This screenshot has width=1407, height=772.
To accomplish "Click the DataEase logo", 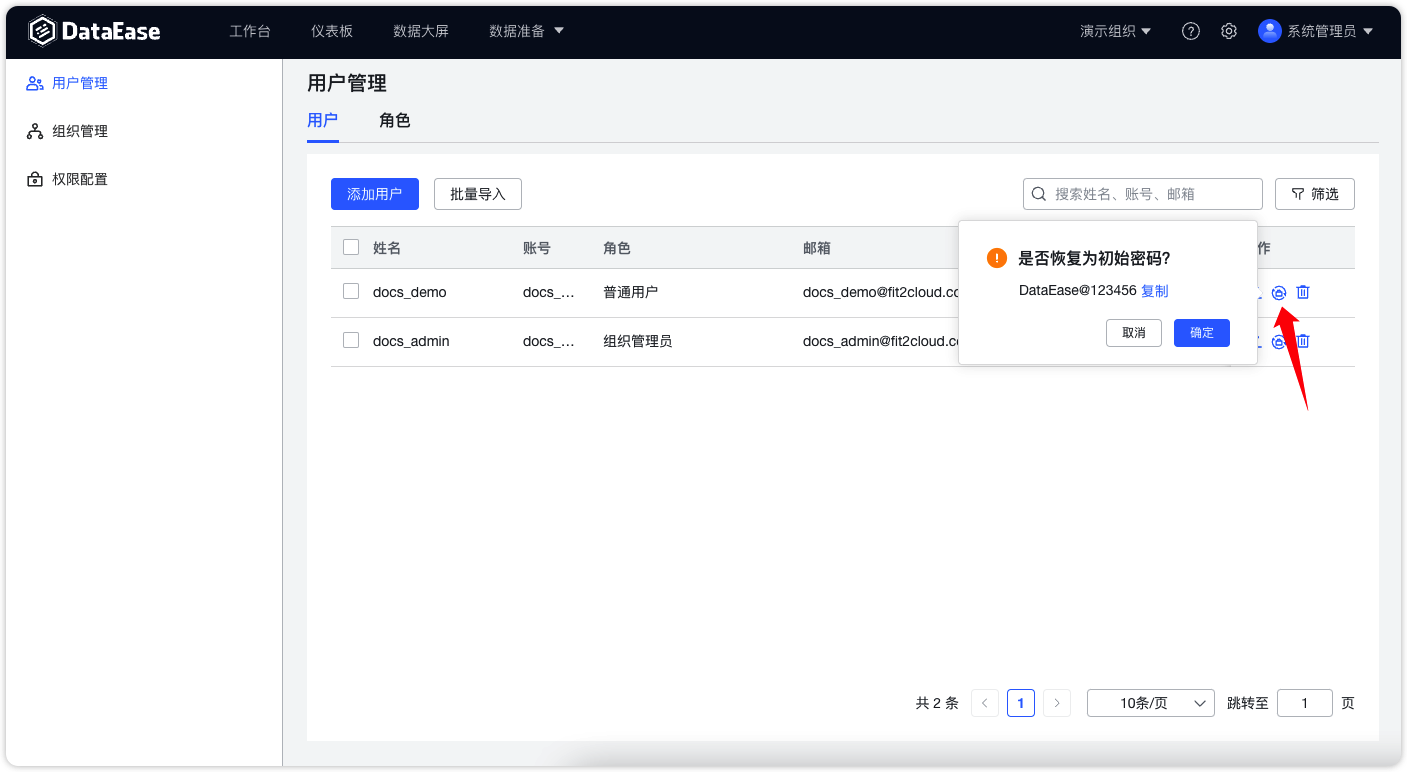I will [94, 31].
